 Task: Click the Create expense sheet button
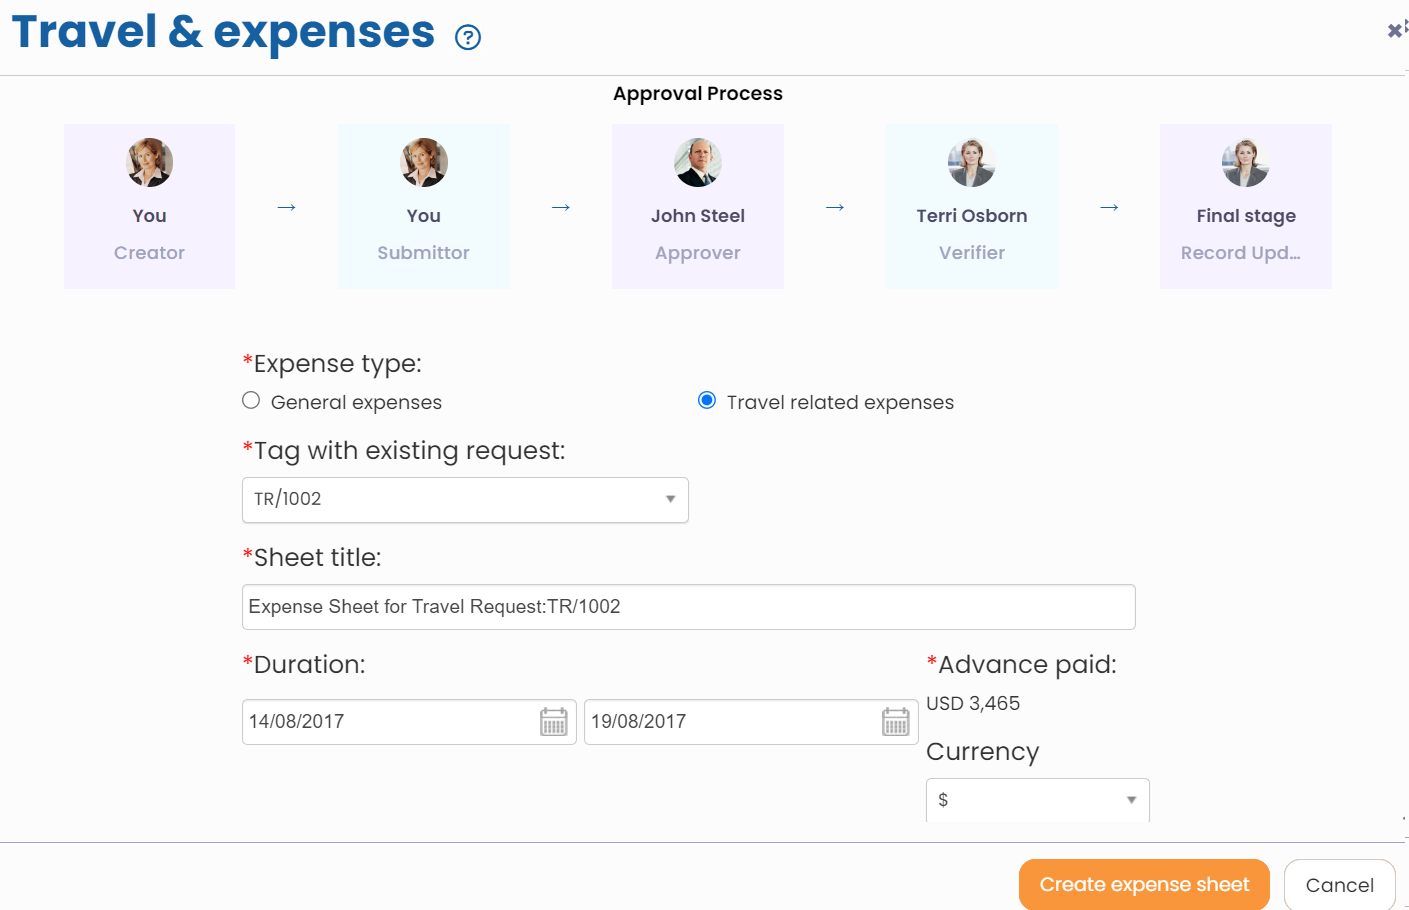(1143, 884)
